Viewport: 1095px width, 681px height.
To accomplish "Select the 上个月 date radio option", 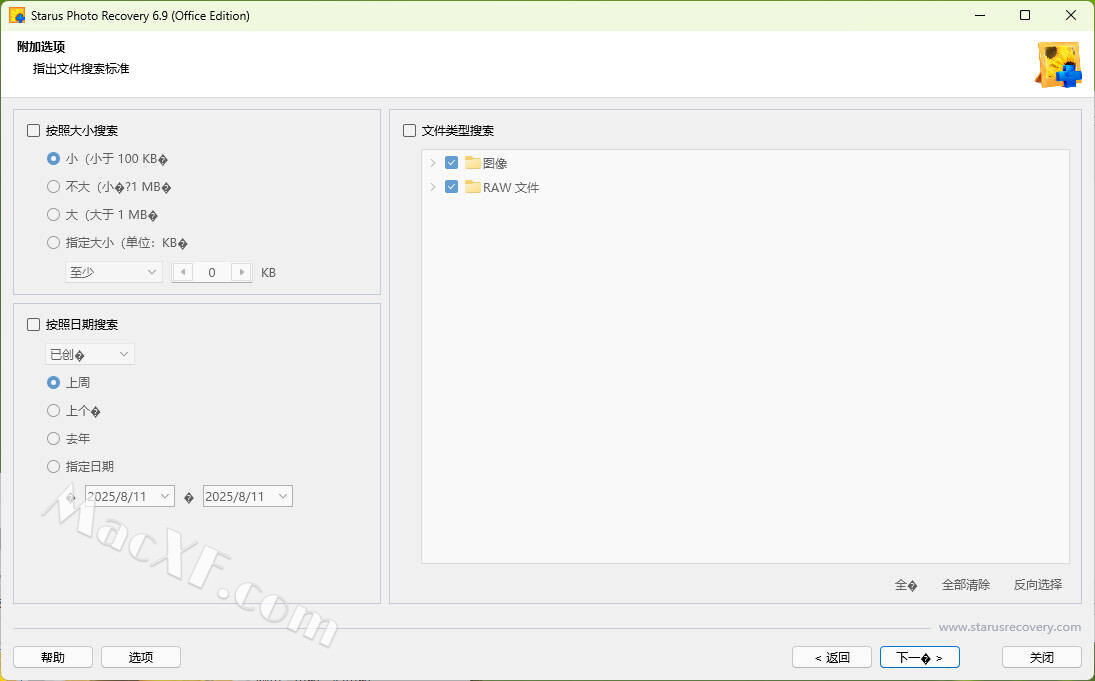I will pos(53,411).
